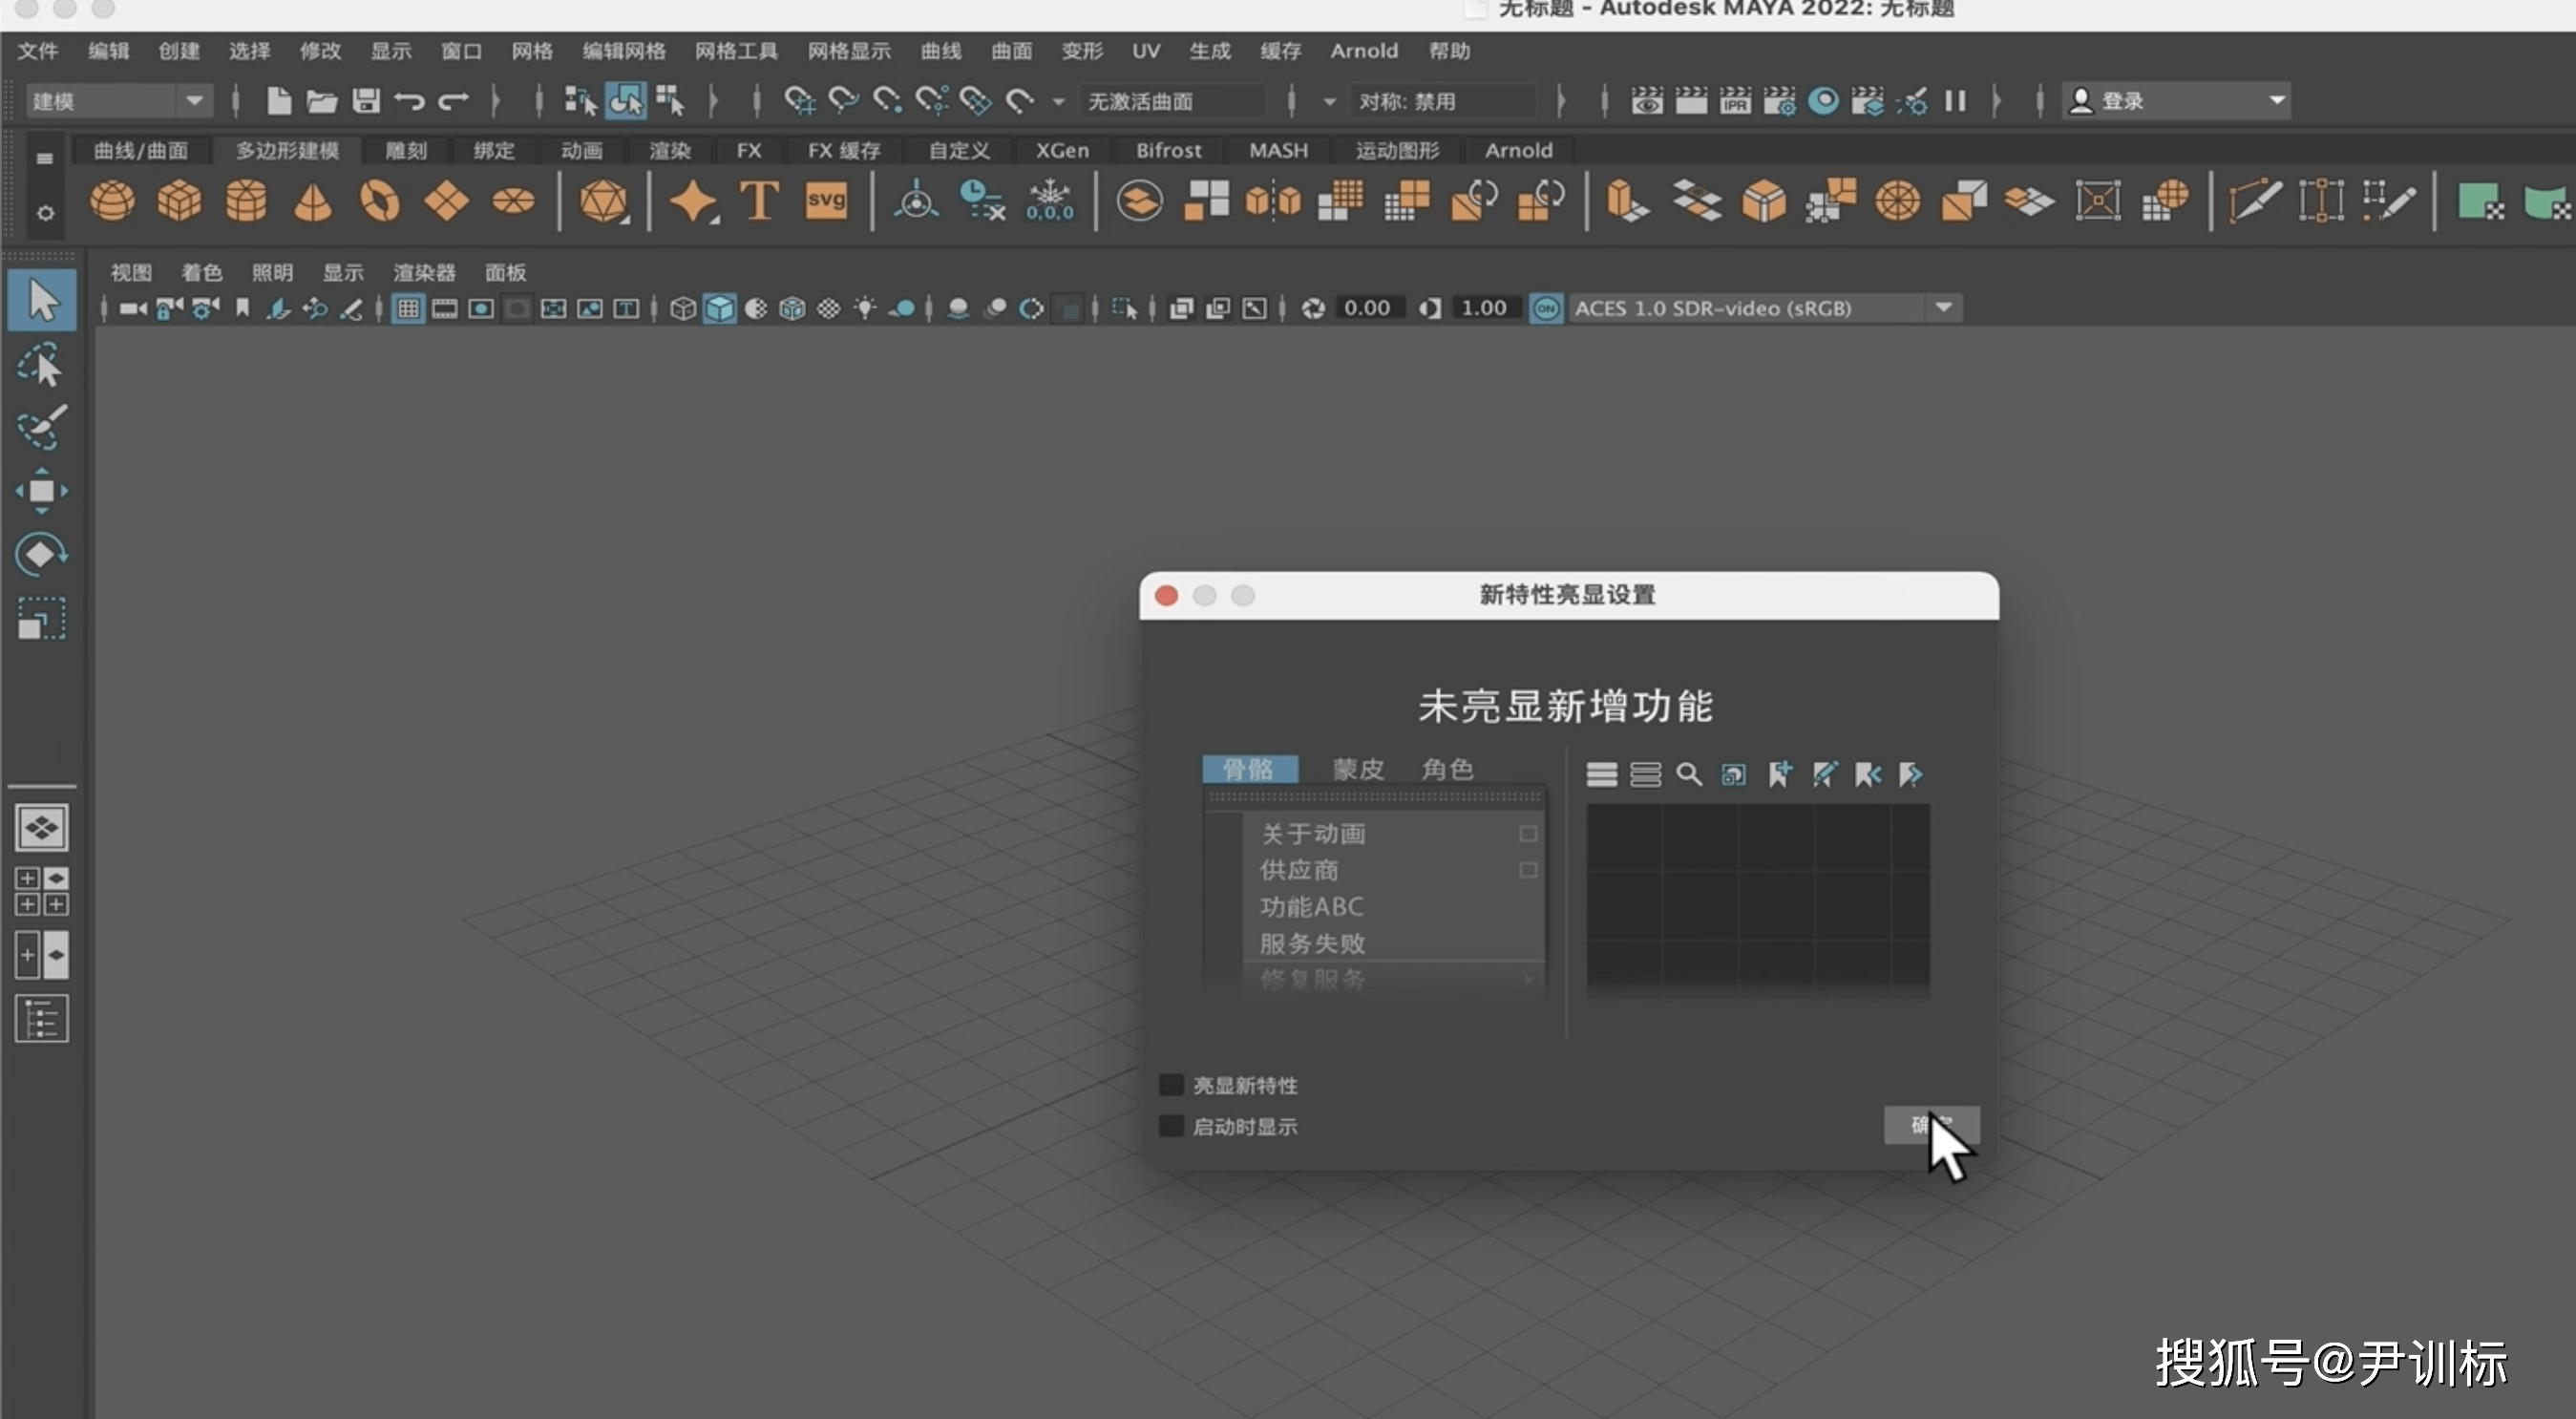2576x1419 pixels.
Task: Switch to single perspective view layout
Action: (x=42, y=828)
